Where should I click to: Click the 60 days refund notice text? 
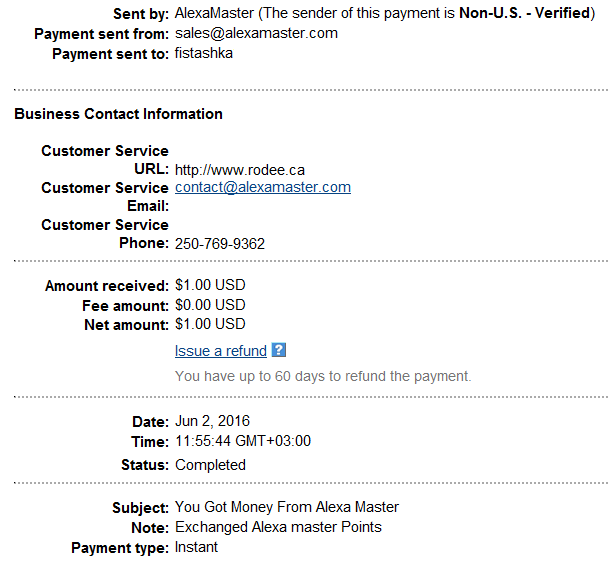coord(323,376)
